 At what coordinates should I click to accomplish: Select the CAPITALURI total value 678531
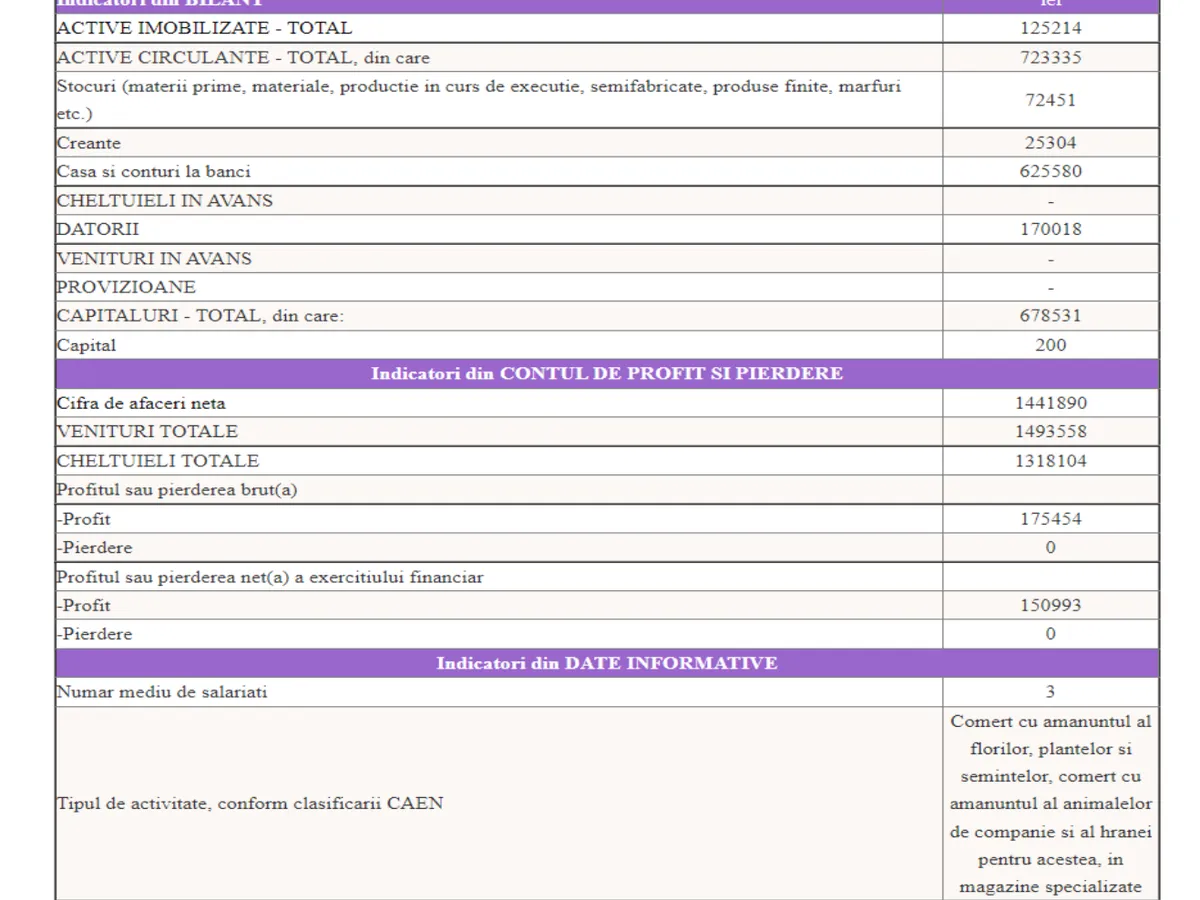[x=1050, y=316]
